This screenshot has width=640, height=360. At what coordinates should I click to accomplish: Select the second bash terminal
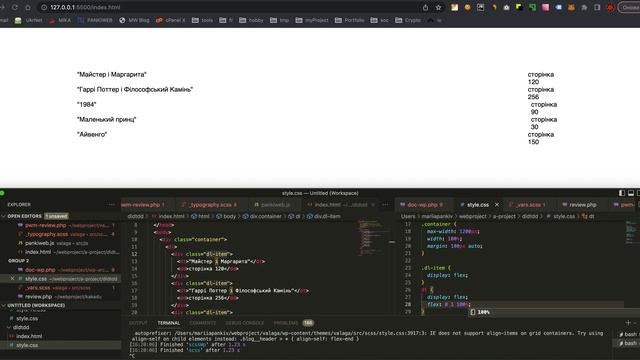tap(629, 343)
